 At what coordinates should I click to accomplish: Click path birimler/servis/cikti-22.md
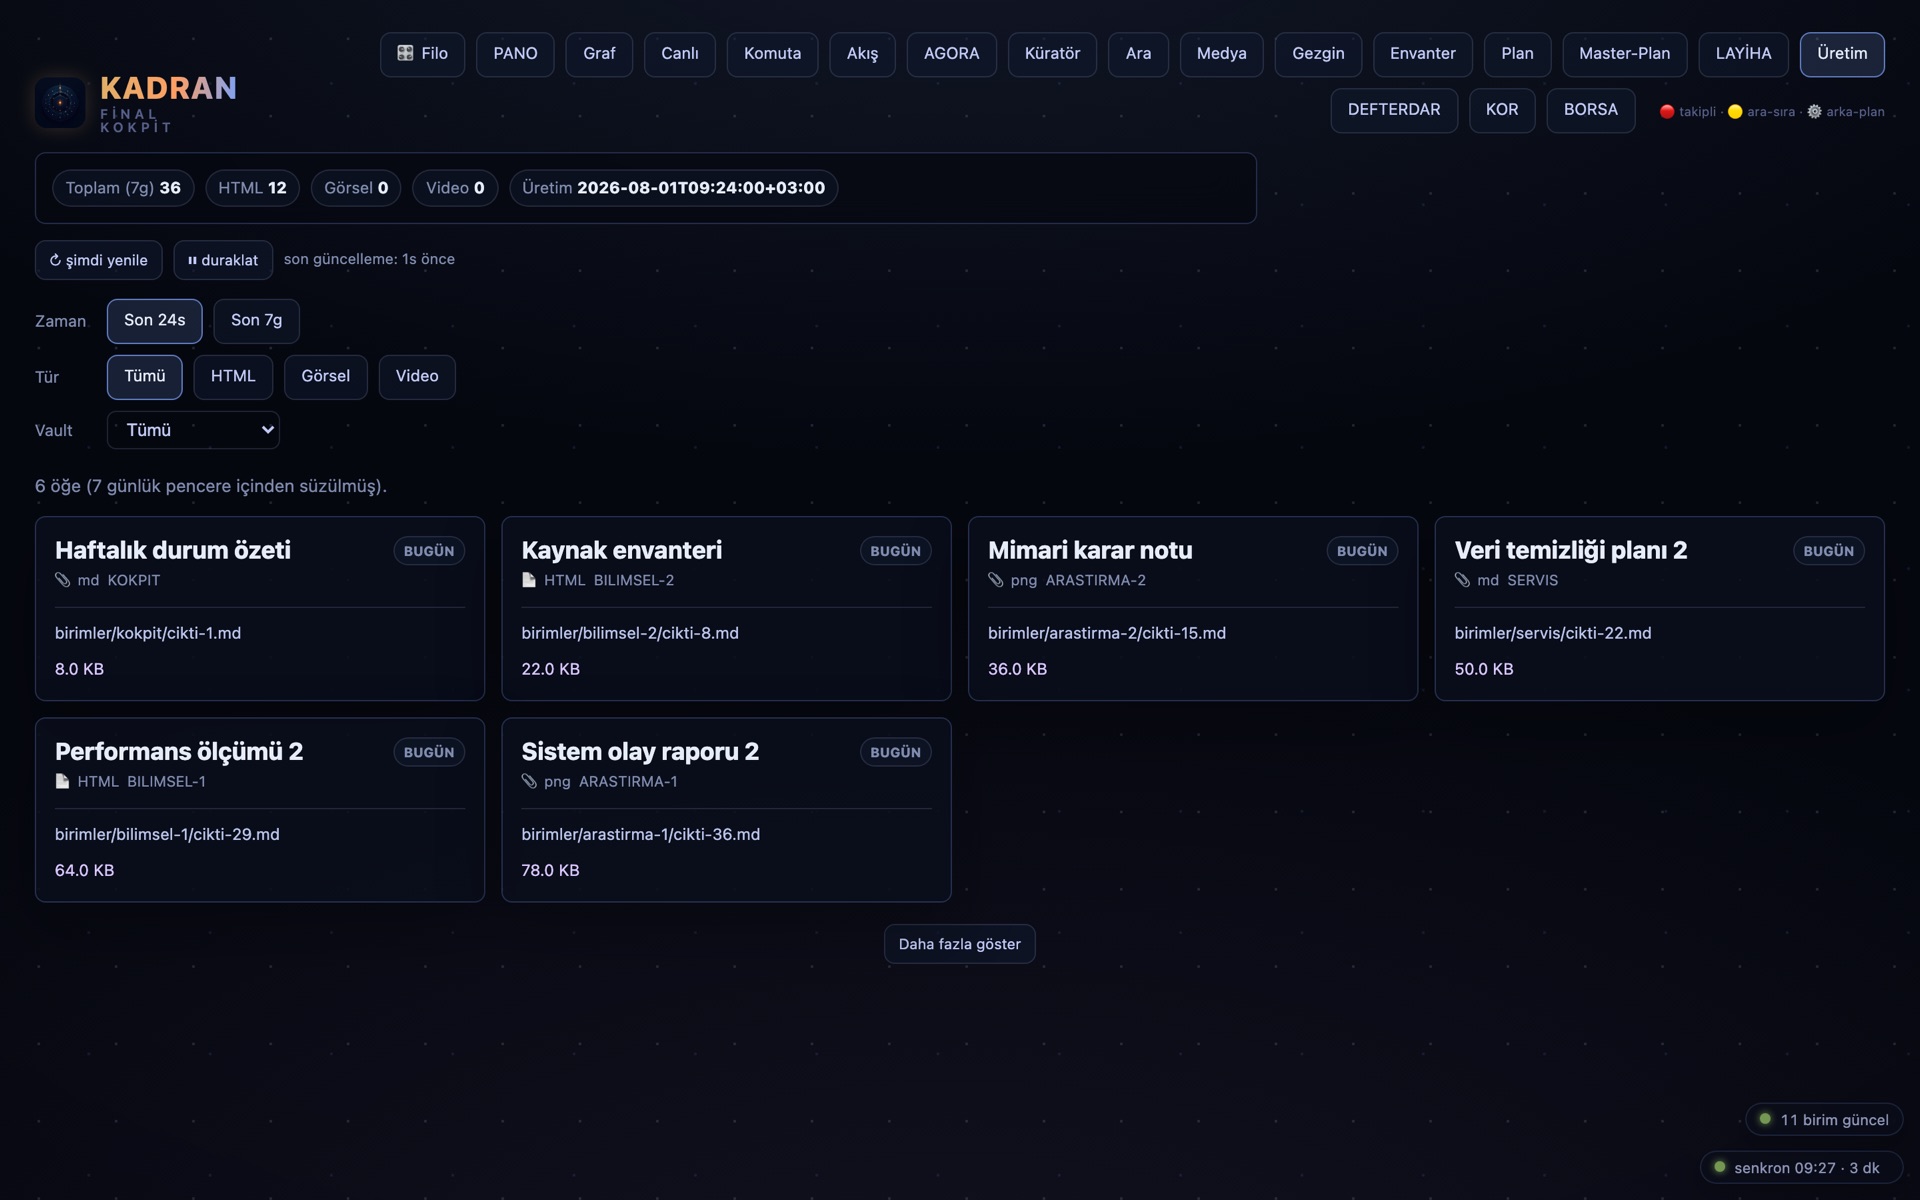tap(1553, 633)
